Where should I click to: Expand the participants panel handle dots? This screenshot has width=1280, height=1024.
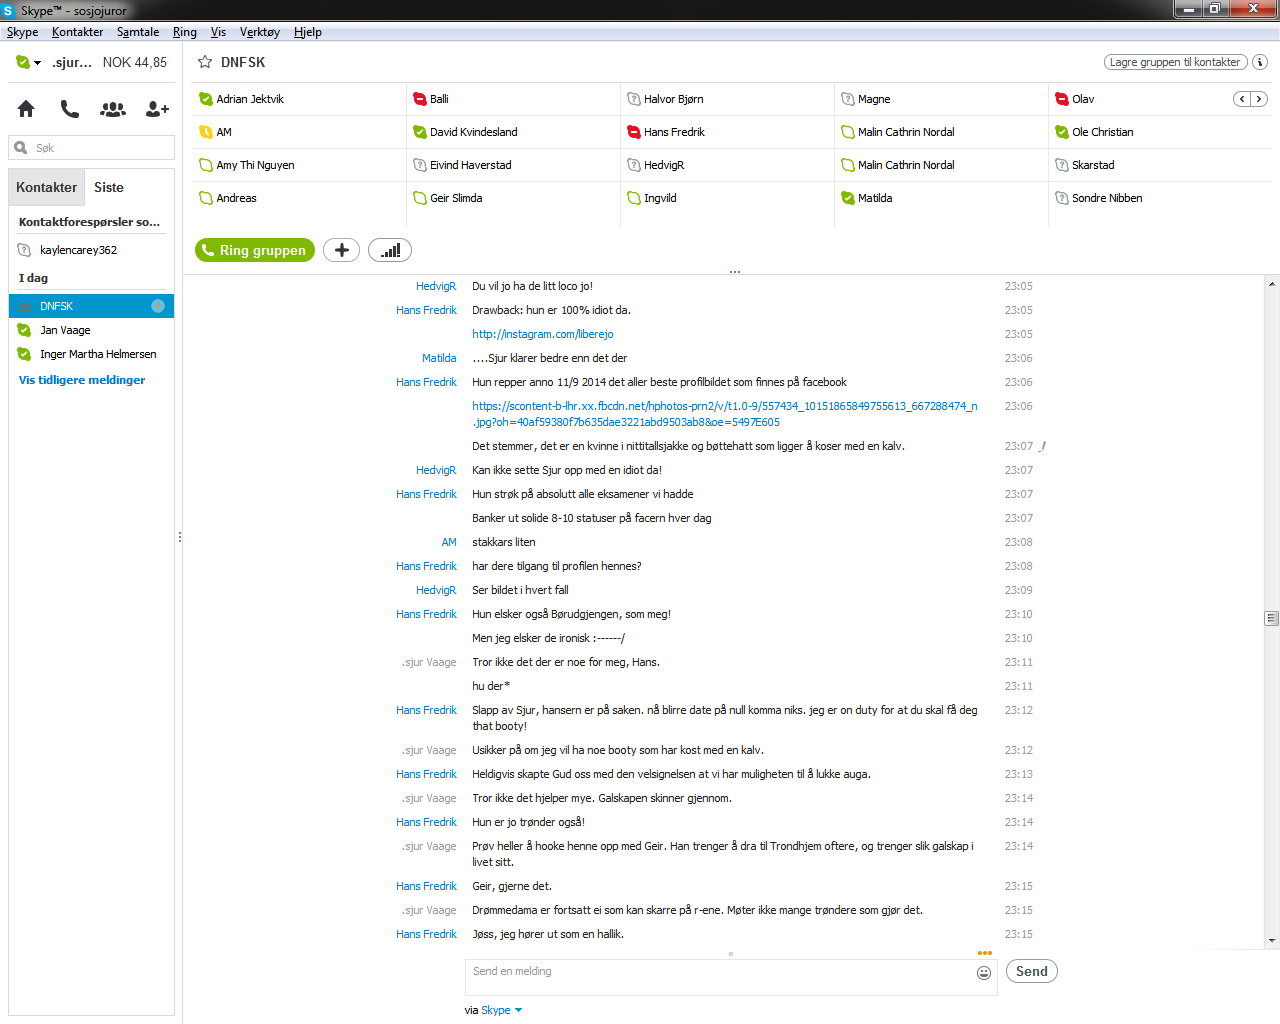[x=735, y=272]
